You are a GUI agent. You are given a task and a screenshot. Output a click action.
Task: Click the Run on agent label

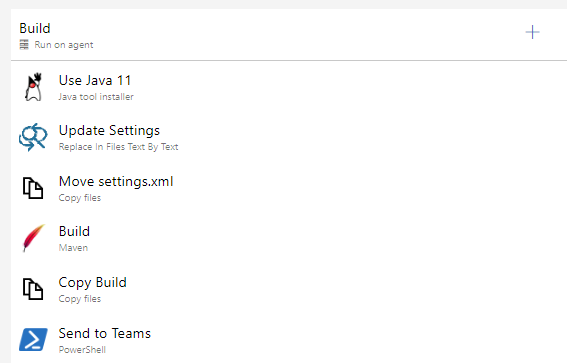pos(64,45)
